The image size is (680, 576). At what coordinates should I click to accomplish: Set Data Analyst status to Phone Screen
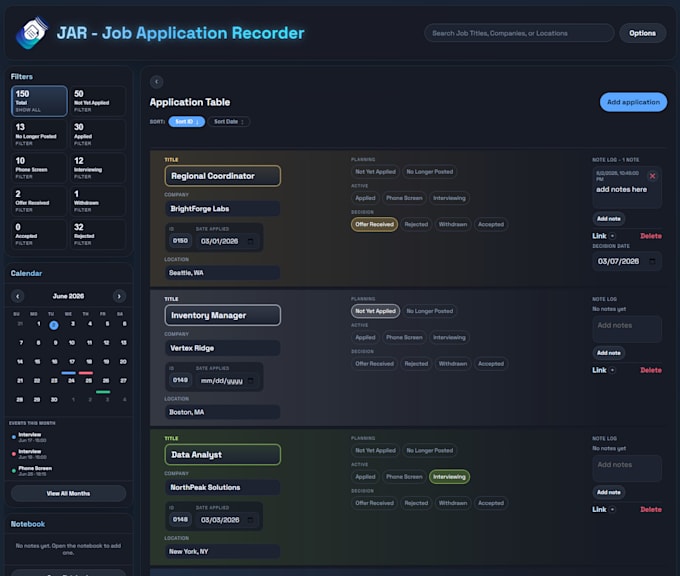404,477
